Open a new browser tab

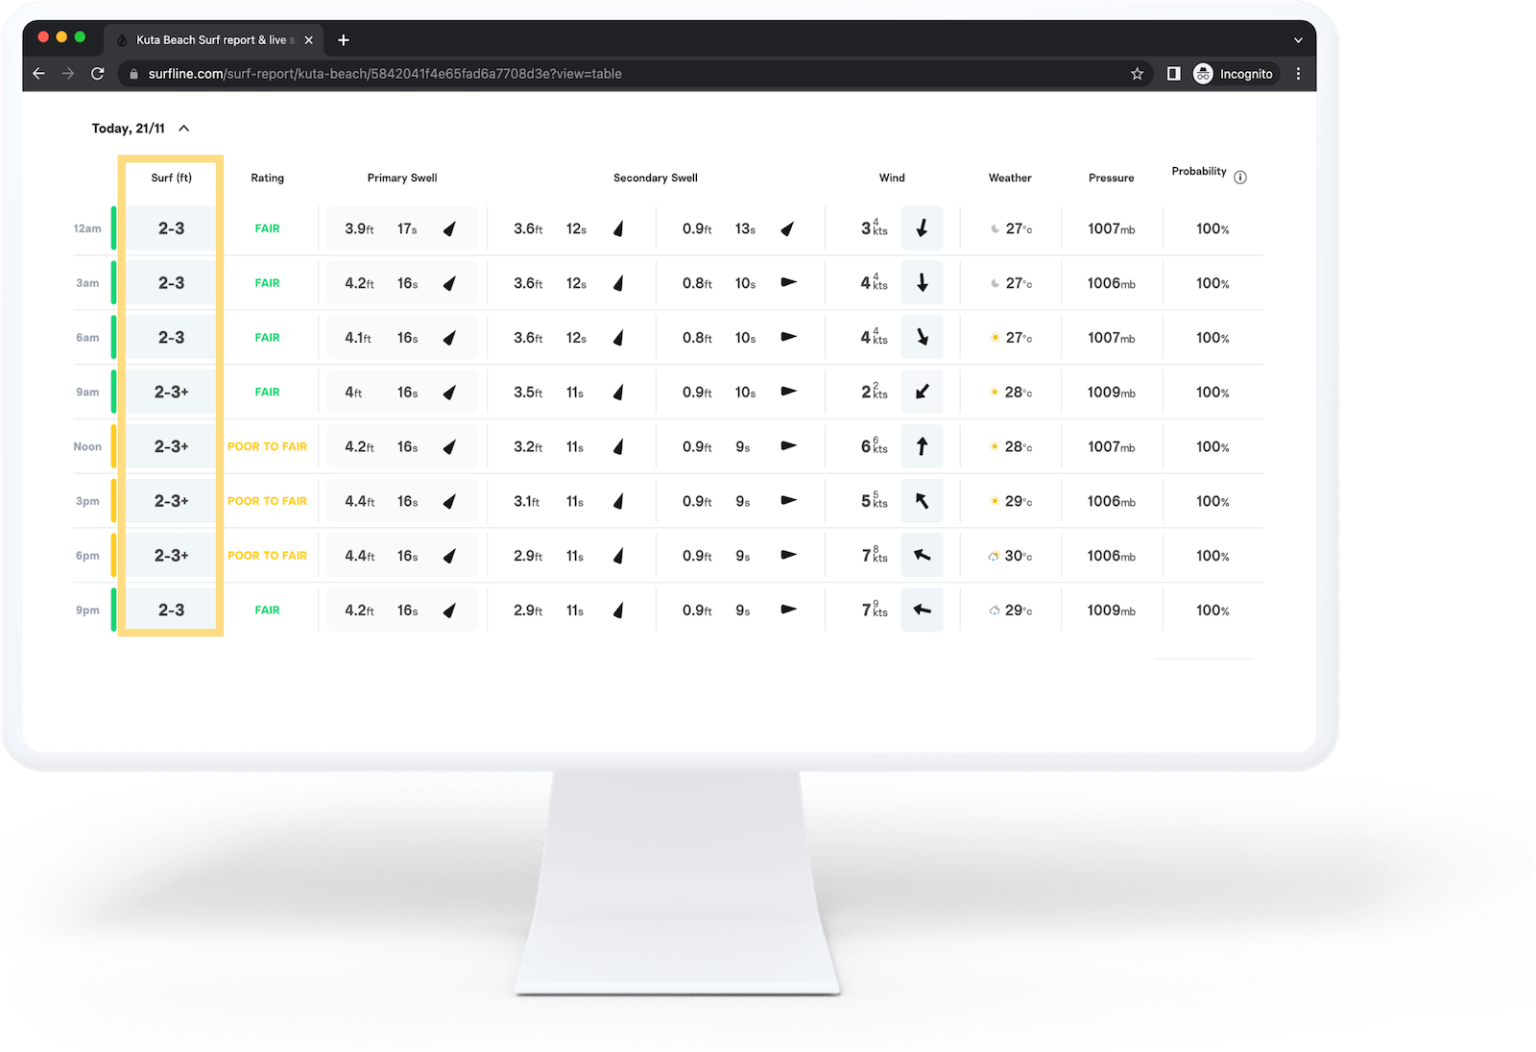click(343, 40)
